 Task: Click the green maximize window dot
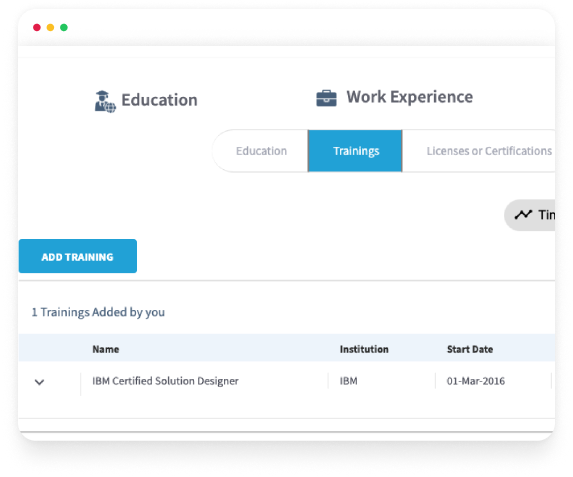click(x=64, y=27)
